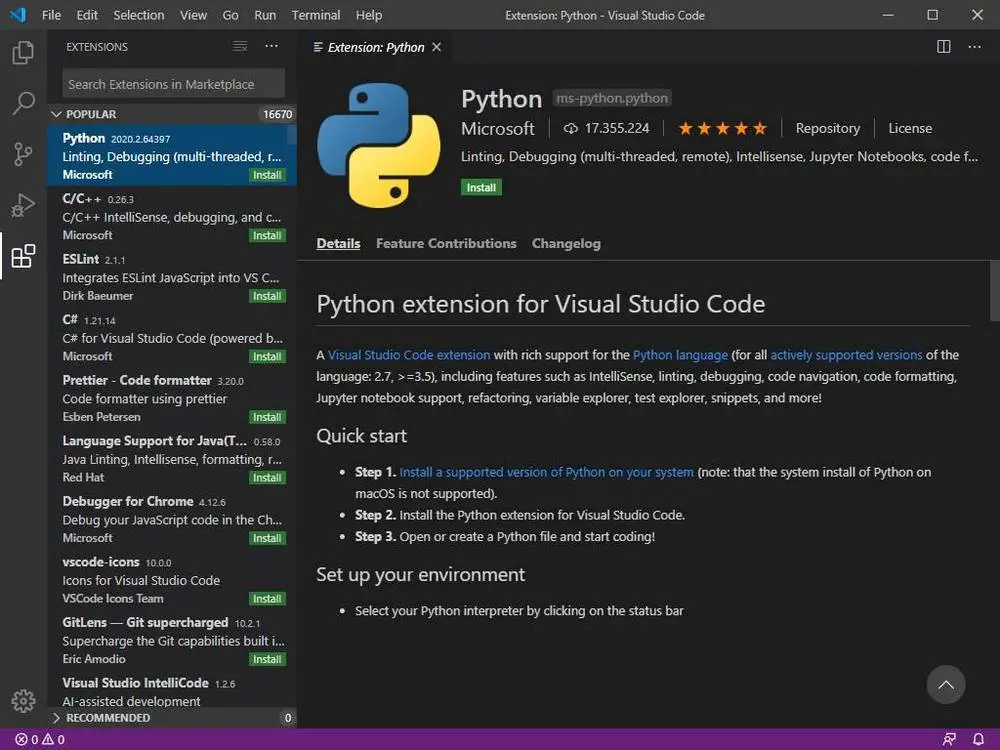This screenshot has height=750, width=1000.
Task: Click the split editor icon
Action: pyautogui.click(x=943, y=47)
